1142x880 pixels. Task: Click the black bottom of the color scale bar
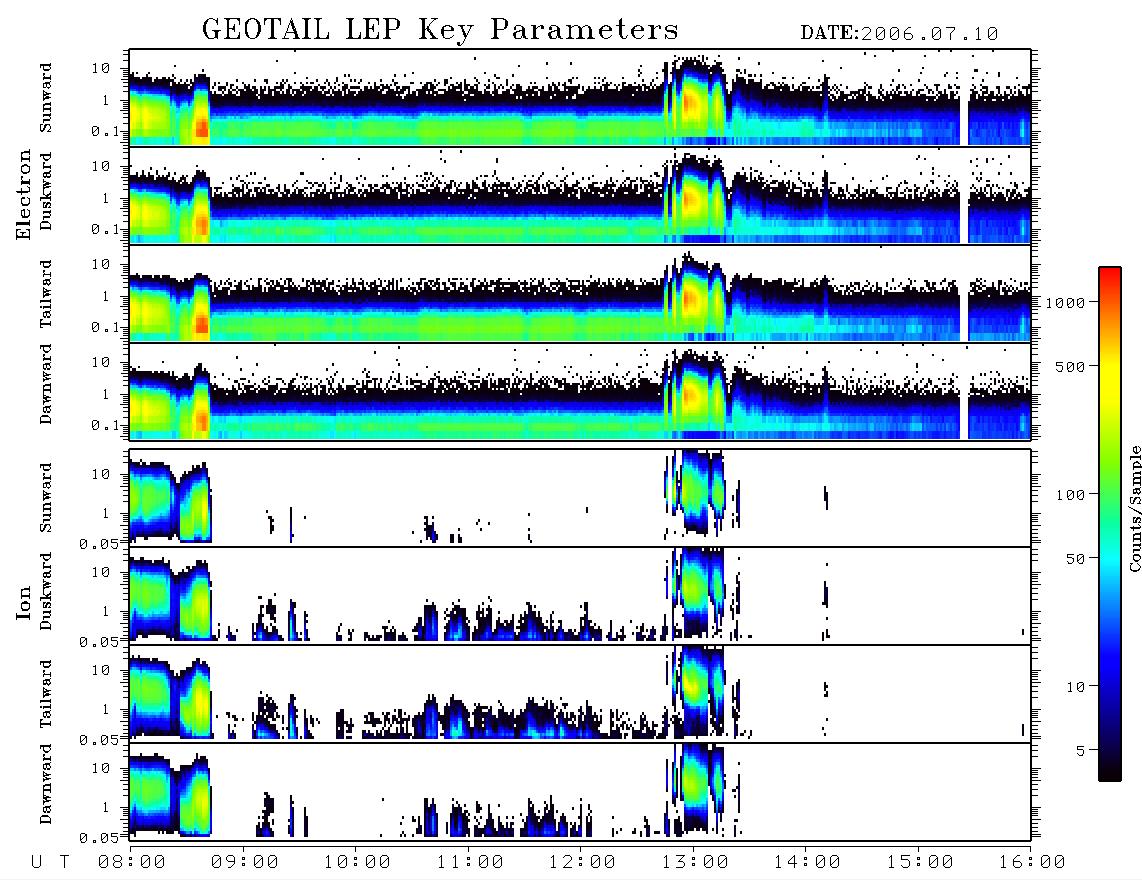tap(1110, 769)
